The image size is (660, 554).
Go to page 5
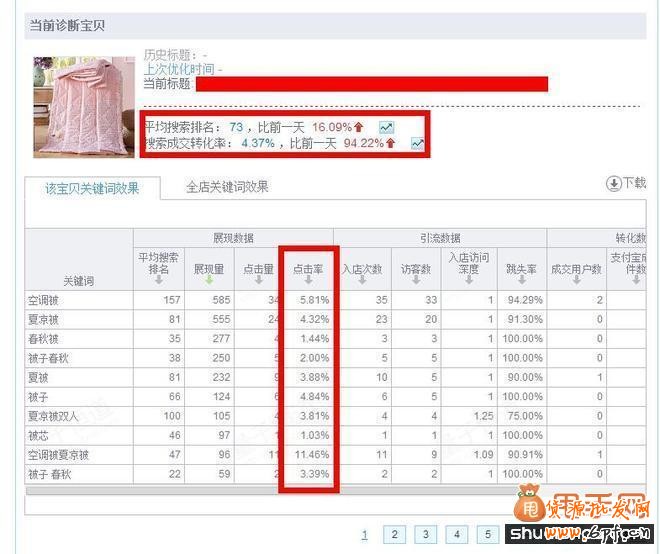[x=488, y=535]
